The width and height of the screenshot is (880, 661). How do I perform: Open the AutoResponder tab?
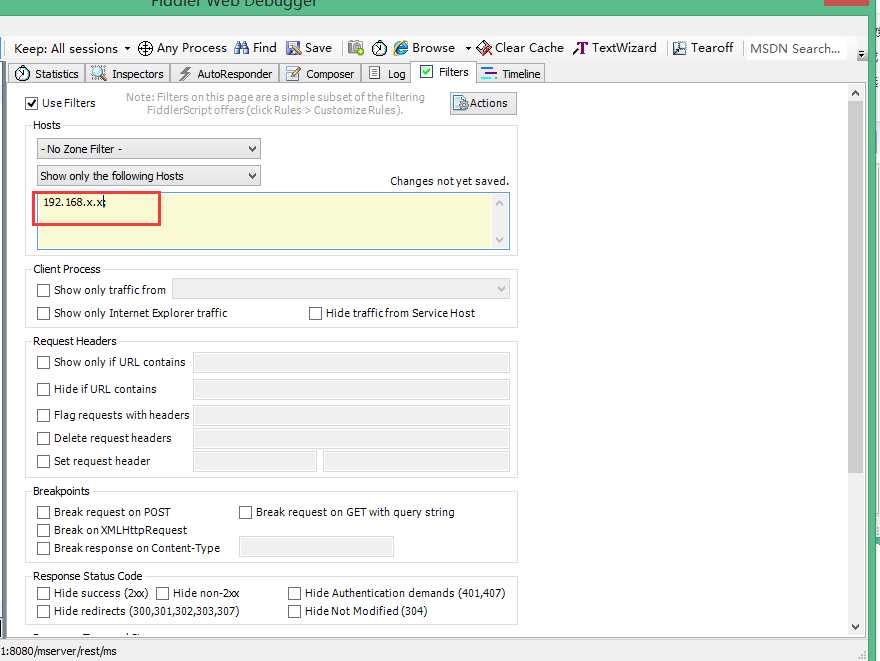[225, 74]
